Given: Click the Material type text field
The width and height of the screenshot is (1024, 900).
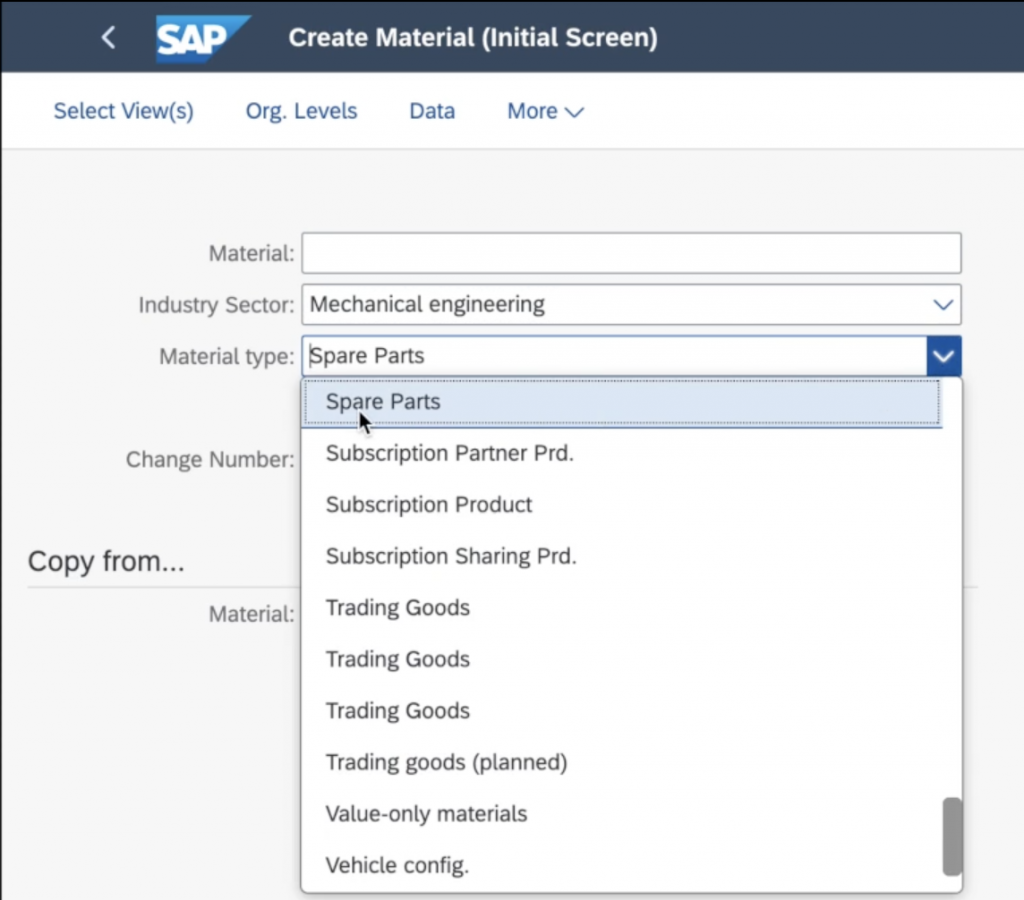Looking at the screenshot, I should (612, 356).
